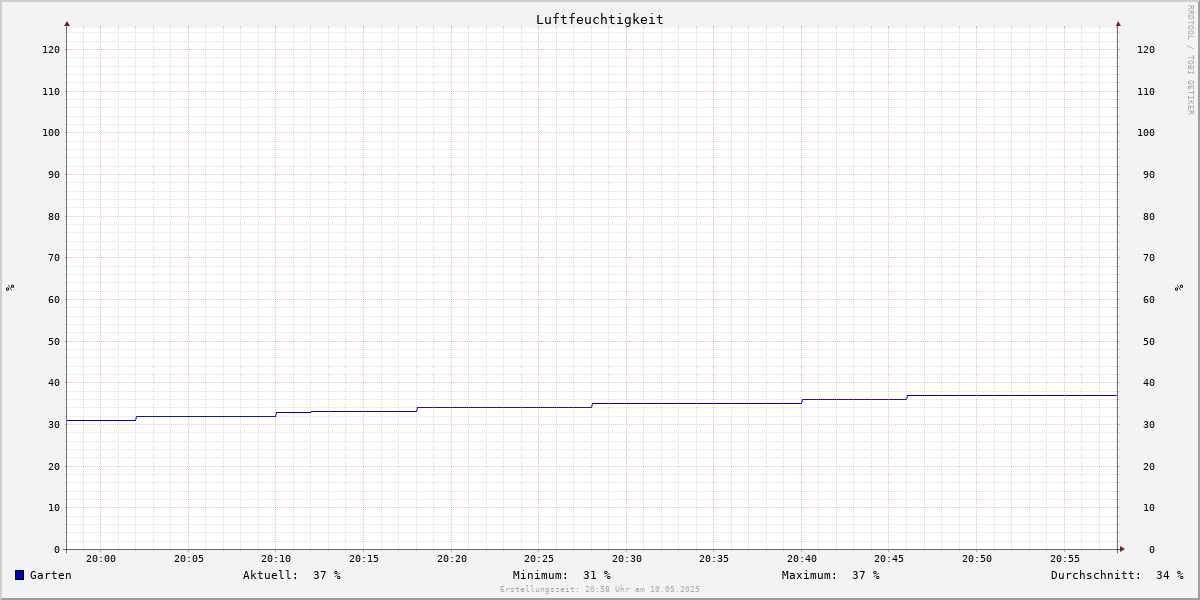This screenshot has height=600, width=1200.
Task: Click the left axis 100 label
Action: coord(51,133)
